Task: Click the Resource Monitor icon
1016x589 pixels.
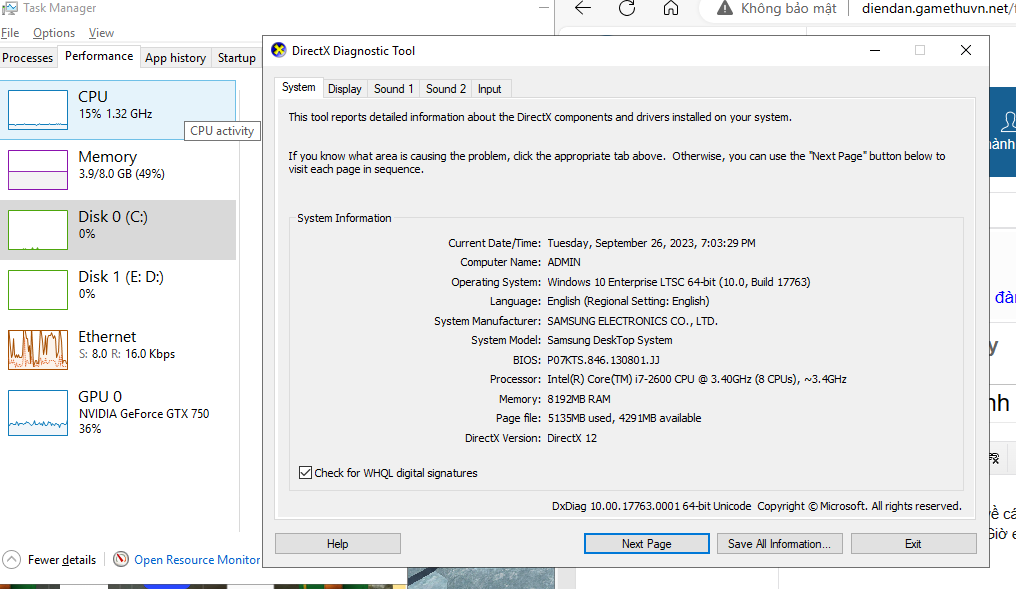Action: 121,560
